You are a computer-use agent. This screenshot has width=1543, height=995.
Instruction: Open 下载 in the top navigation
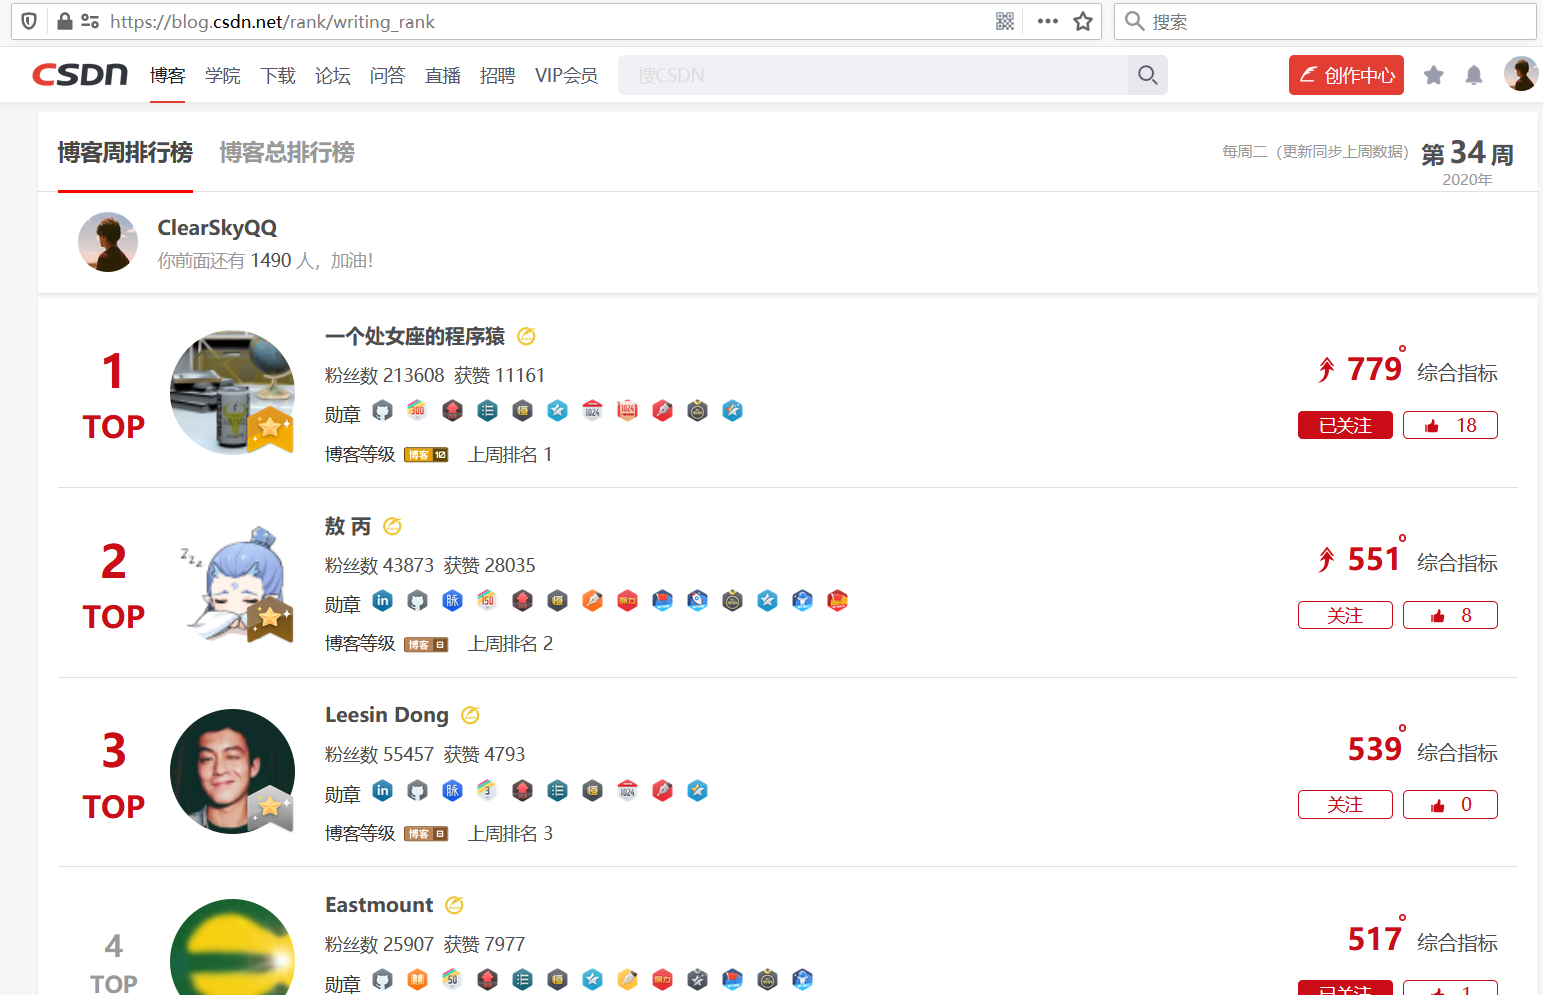(x=278, y=75)
